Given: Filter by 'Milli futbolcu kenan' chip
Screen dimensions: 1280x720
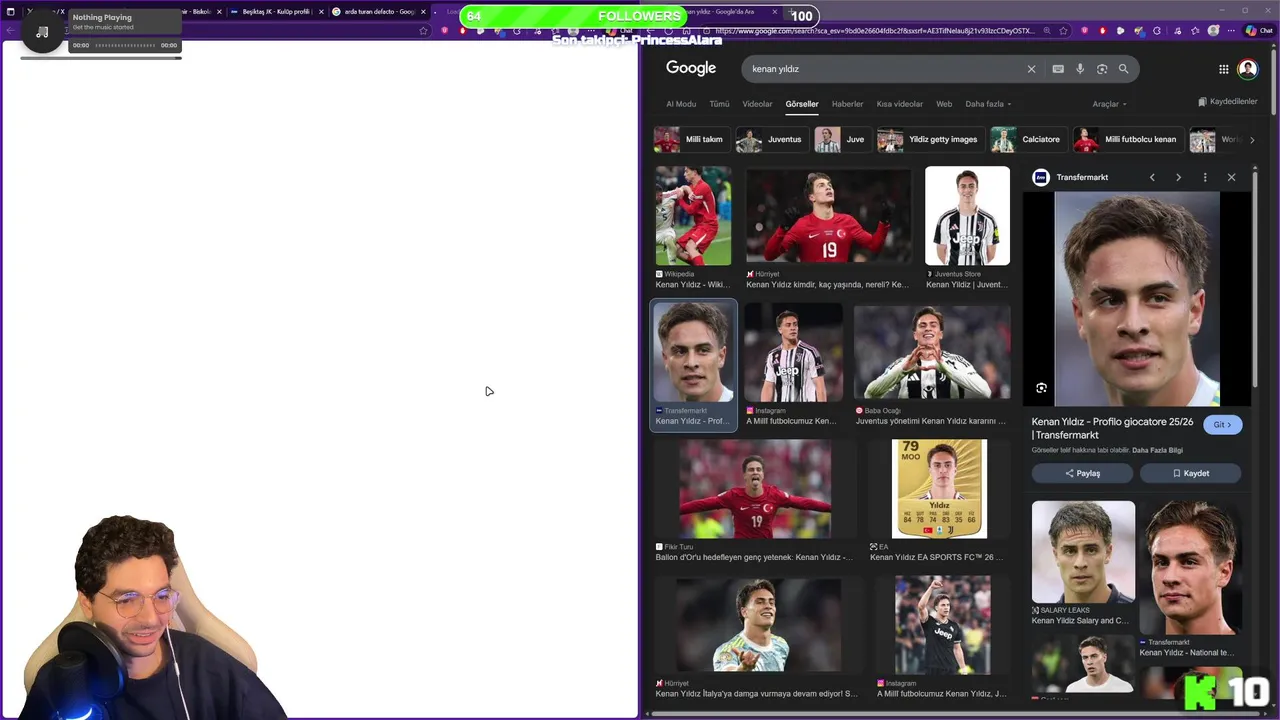Looking at the screenshot, I should pos(1127,139).
